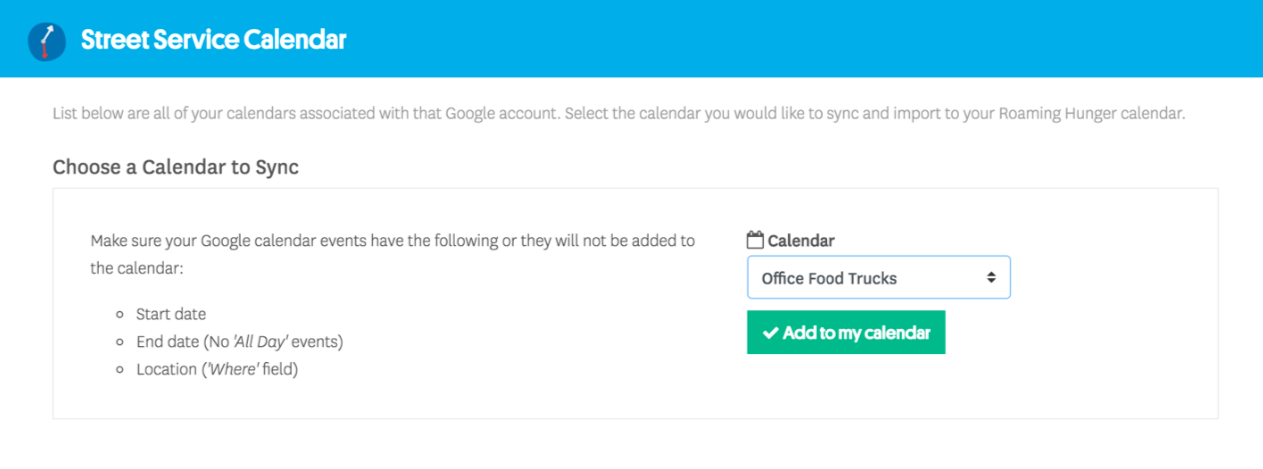Viewport: 1263px width, 469px height.
Task: Click the intro text about Google account calendars
Action: click(x=618, y=114)
